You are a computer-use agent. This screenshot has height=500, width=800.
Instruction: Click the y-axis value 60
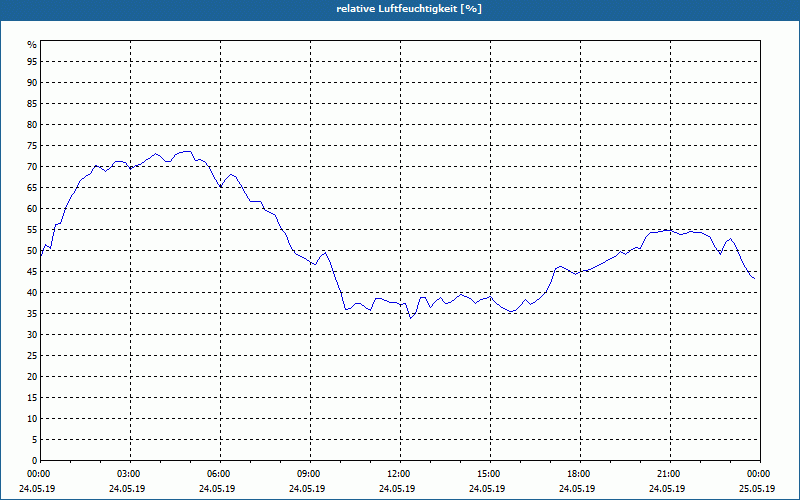pos(32,209)
